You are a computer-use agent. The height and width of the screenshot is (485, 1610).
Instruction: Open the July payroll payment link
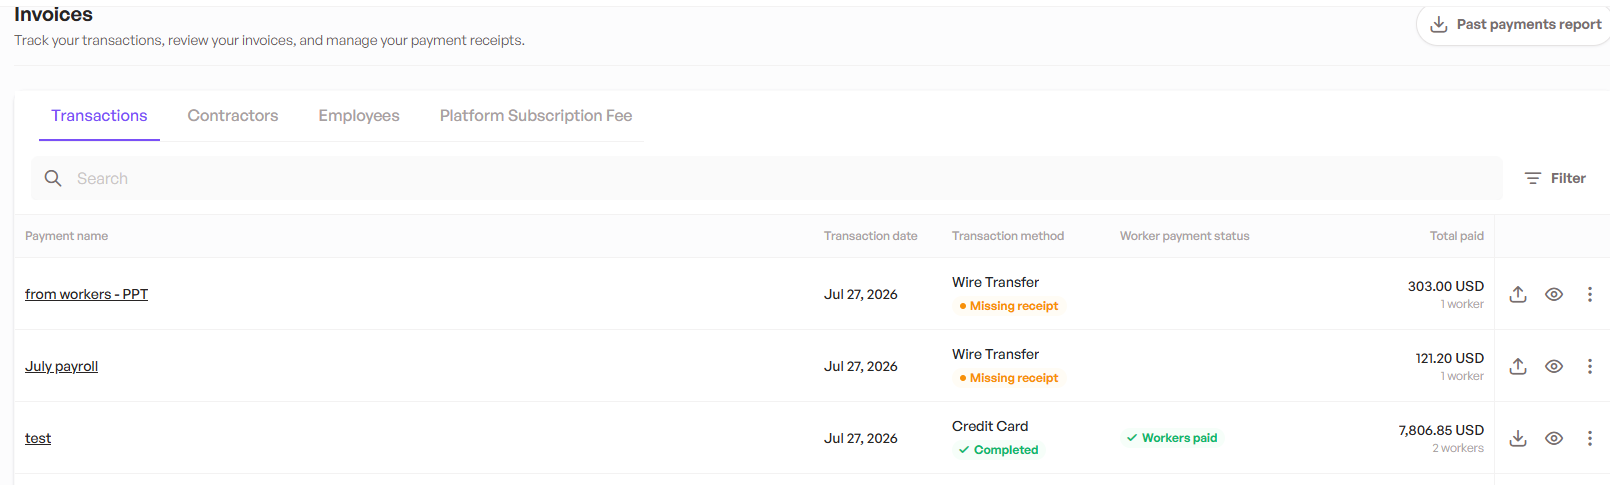tap(61, 366)
